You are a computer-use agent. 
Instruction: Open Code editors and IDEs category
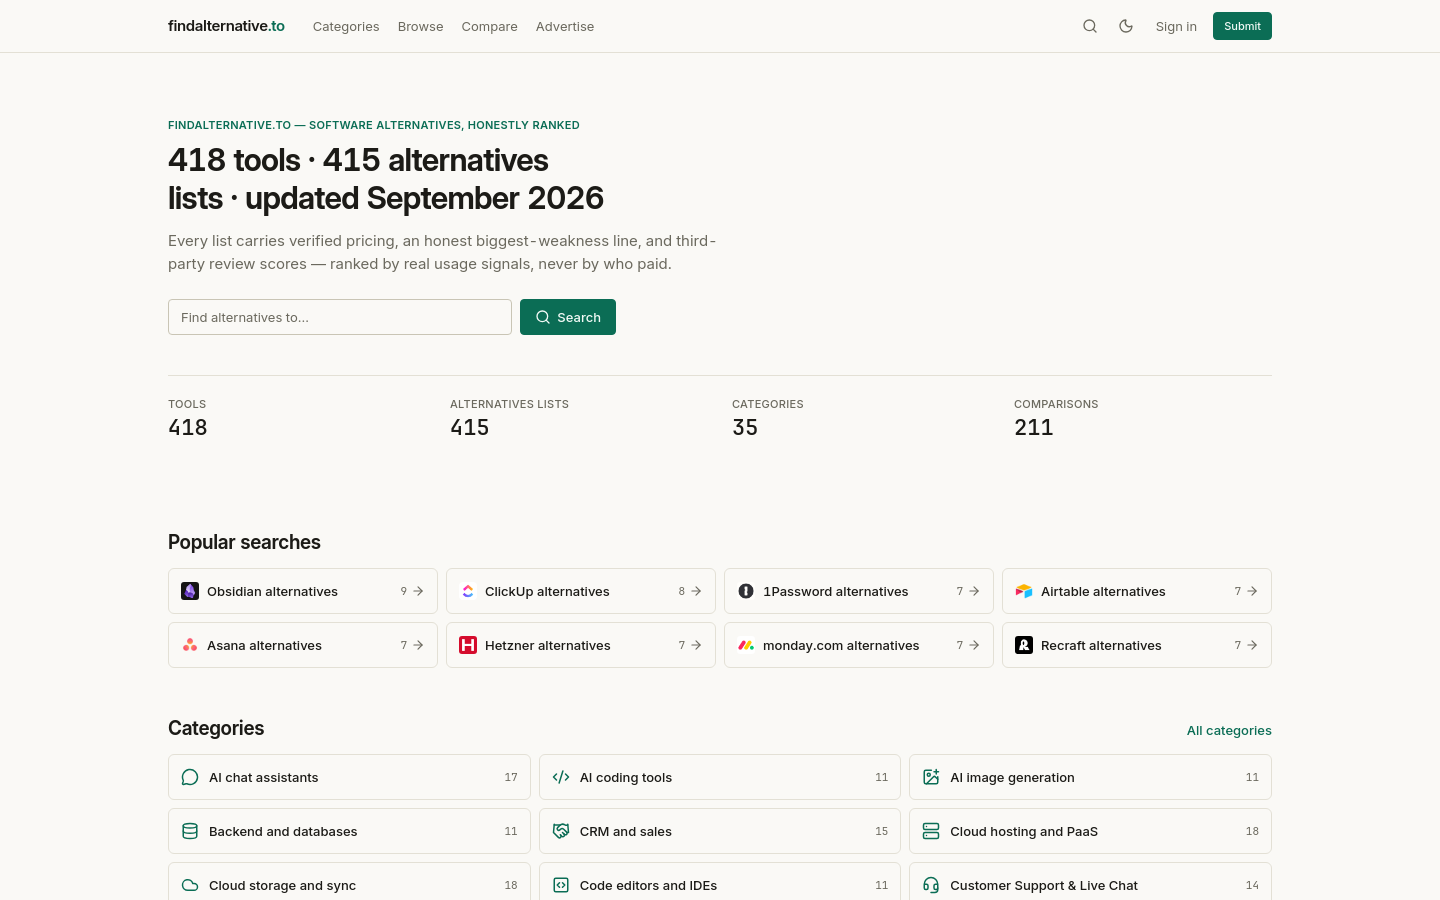(x=720, y=882)
